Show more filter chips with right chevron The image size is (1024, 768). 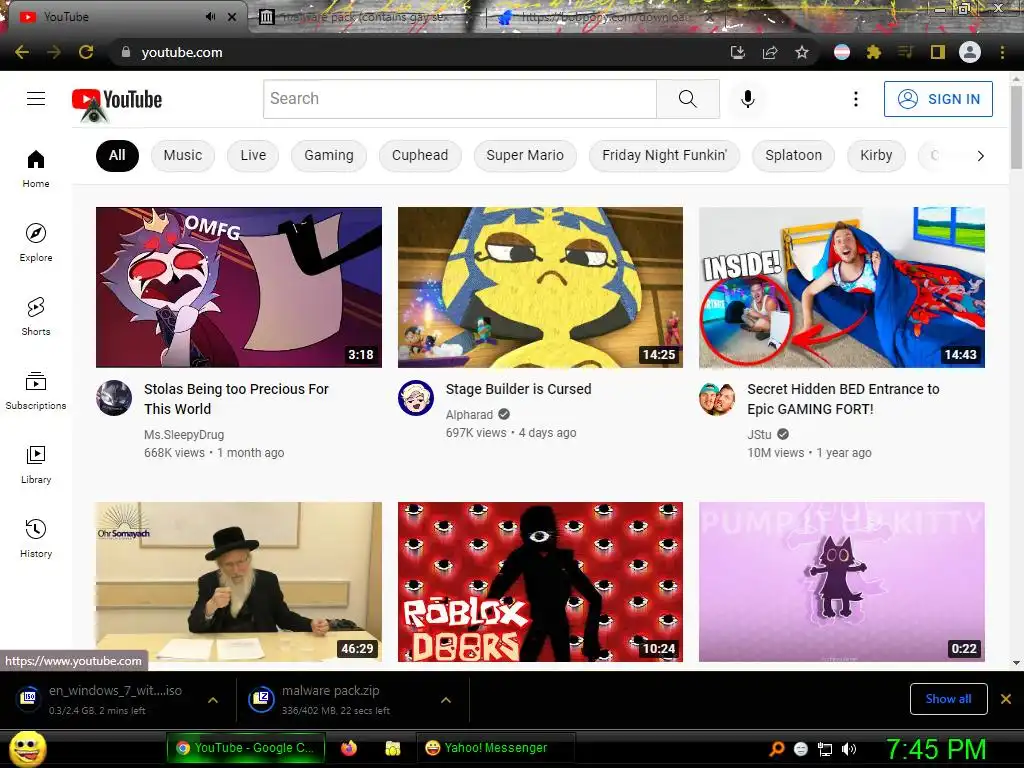pyautogui.click(x=980, y=155)
